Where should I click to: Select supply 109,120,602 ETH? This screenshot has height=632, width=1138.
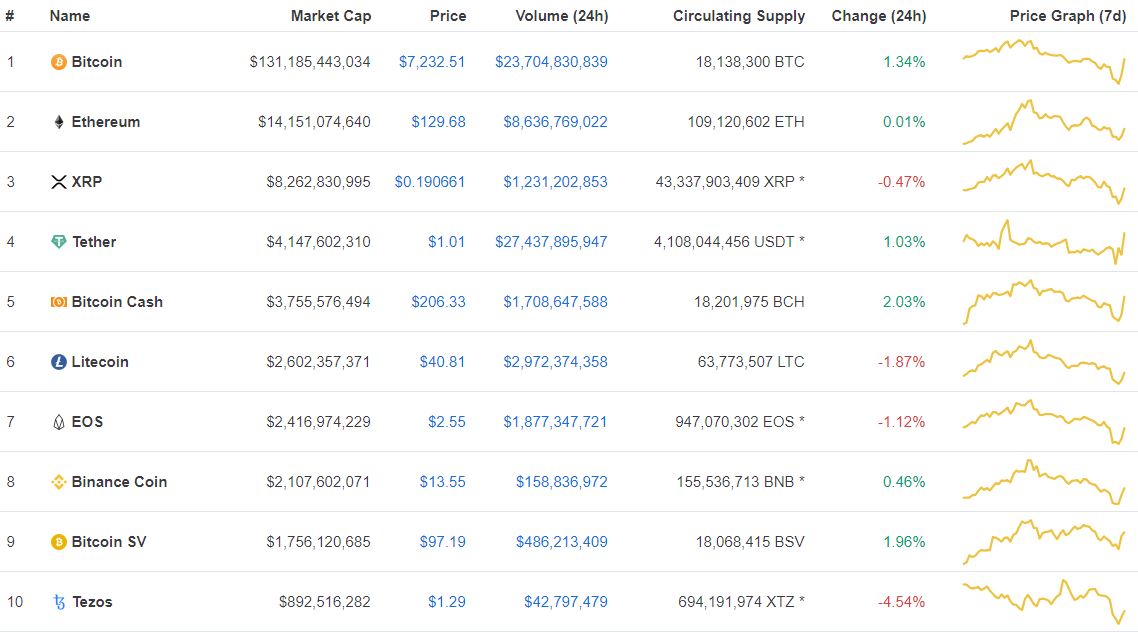coord(746,122)
